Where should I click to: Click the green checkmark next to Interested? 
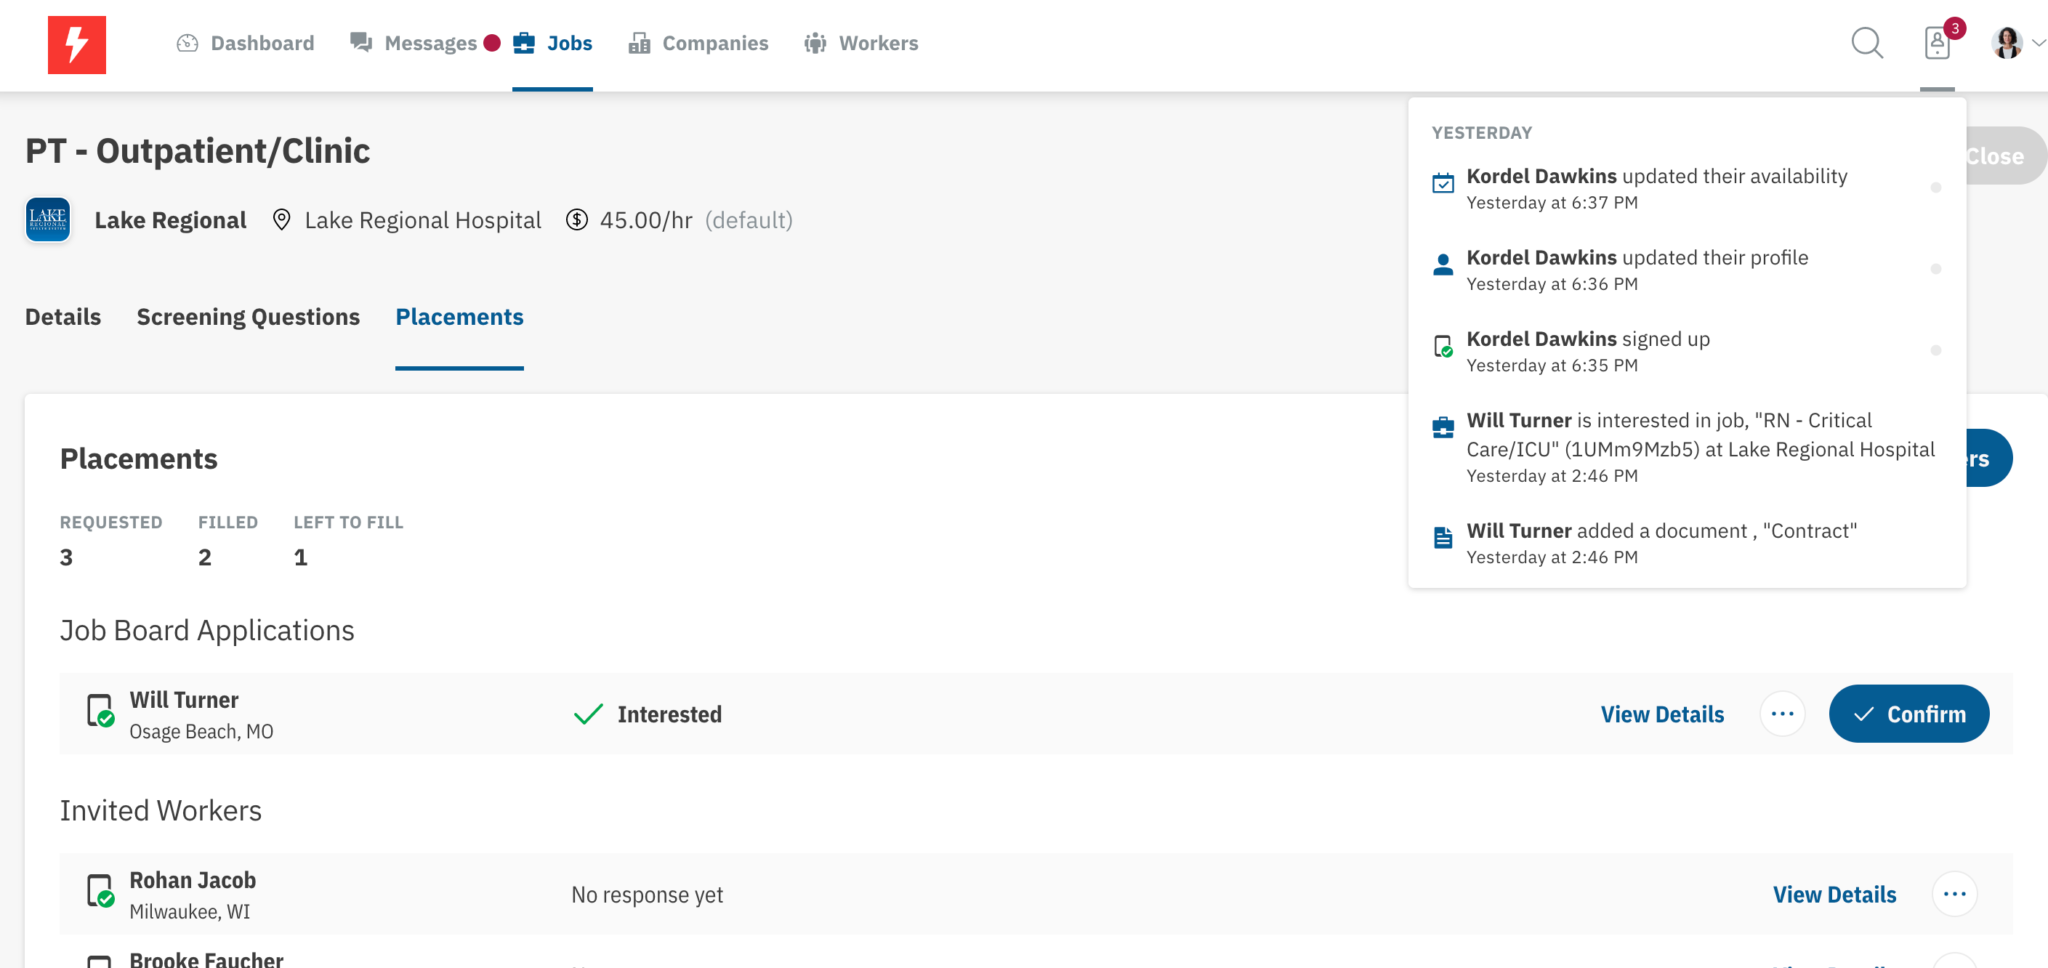(x=588, y=714)
